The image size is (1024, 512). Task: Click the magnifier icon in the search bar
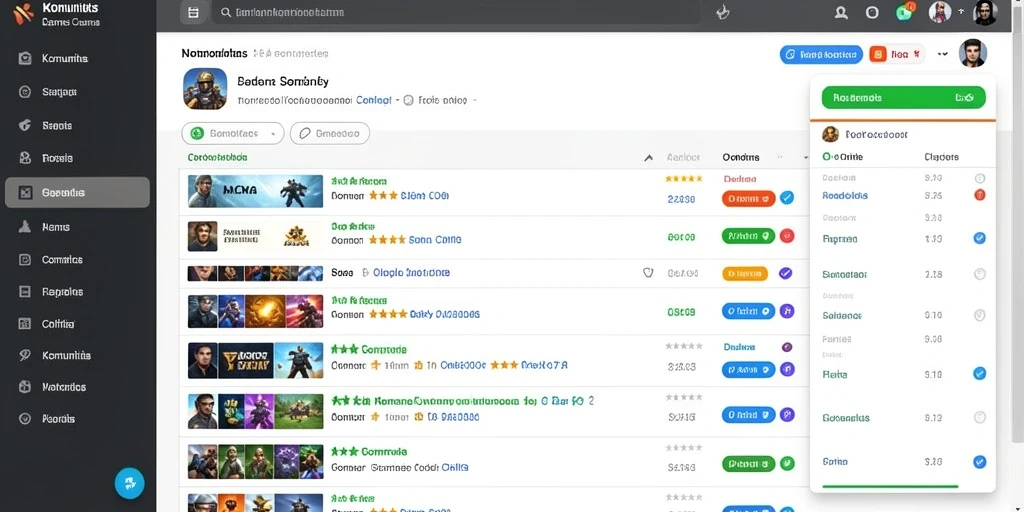[226, 12]
